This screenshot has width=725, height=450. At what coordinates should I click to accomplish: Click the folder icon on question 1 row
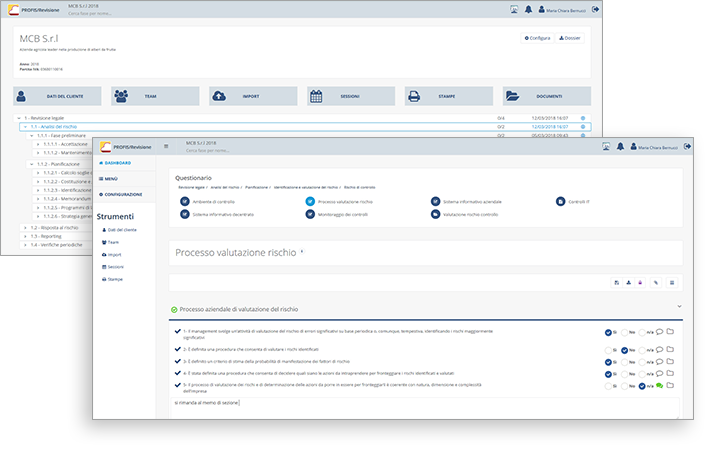pyautogui.click(x=671, y=332)
